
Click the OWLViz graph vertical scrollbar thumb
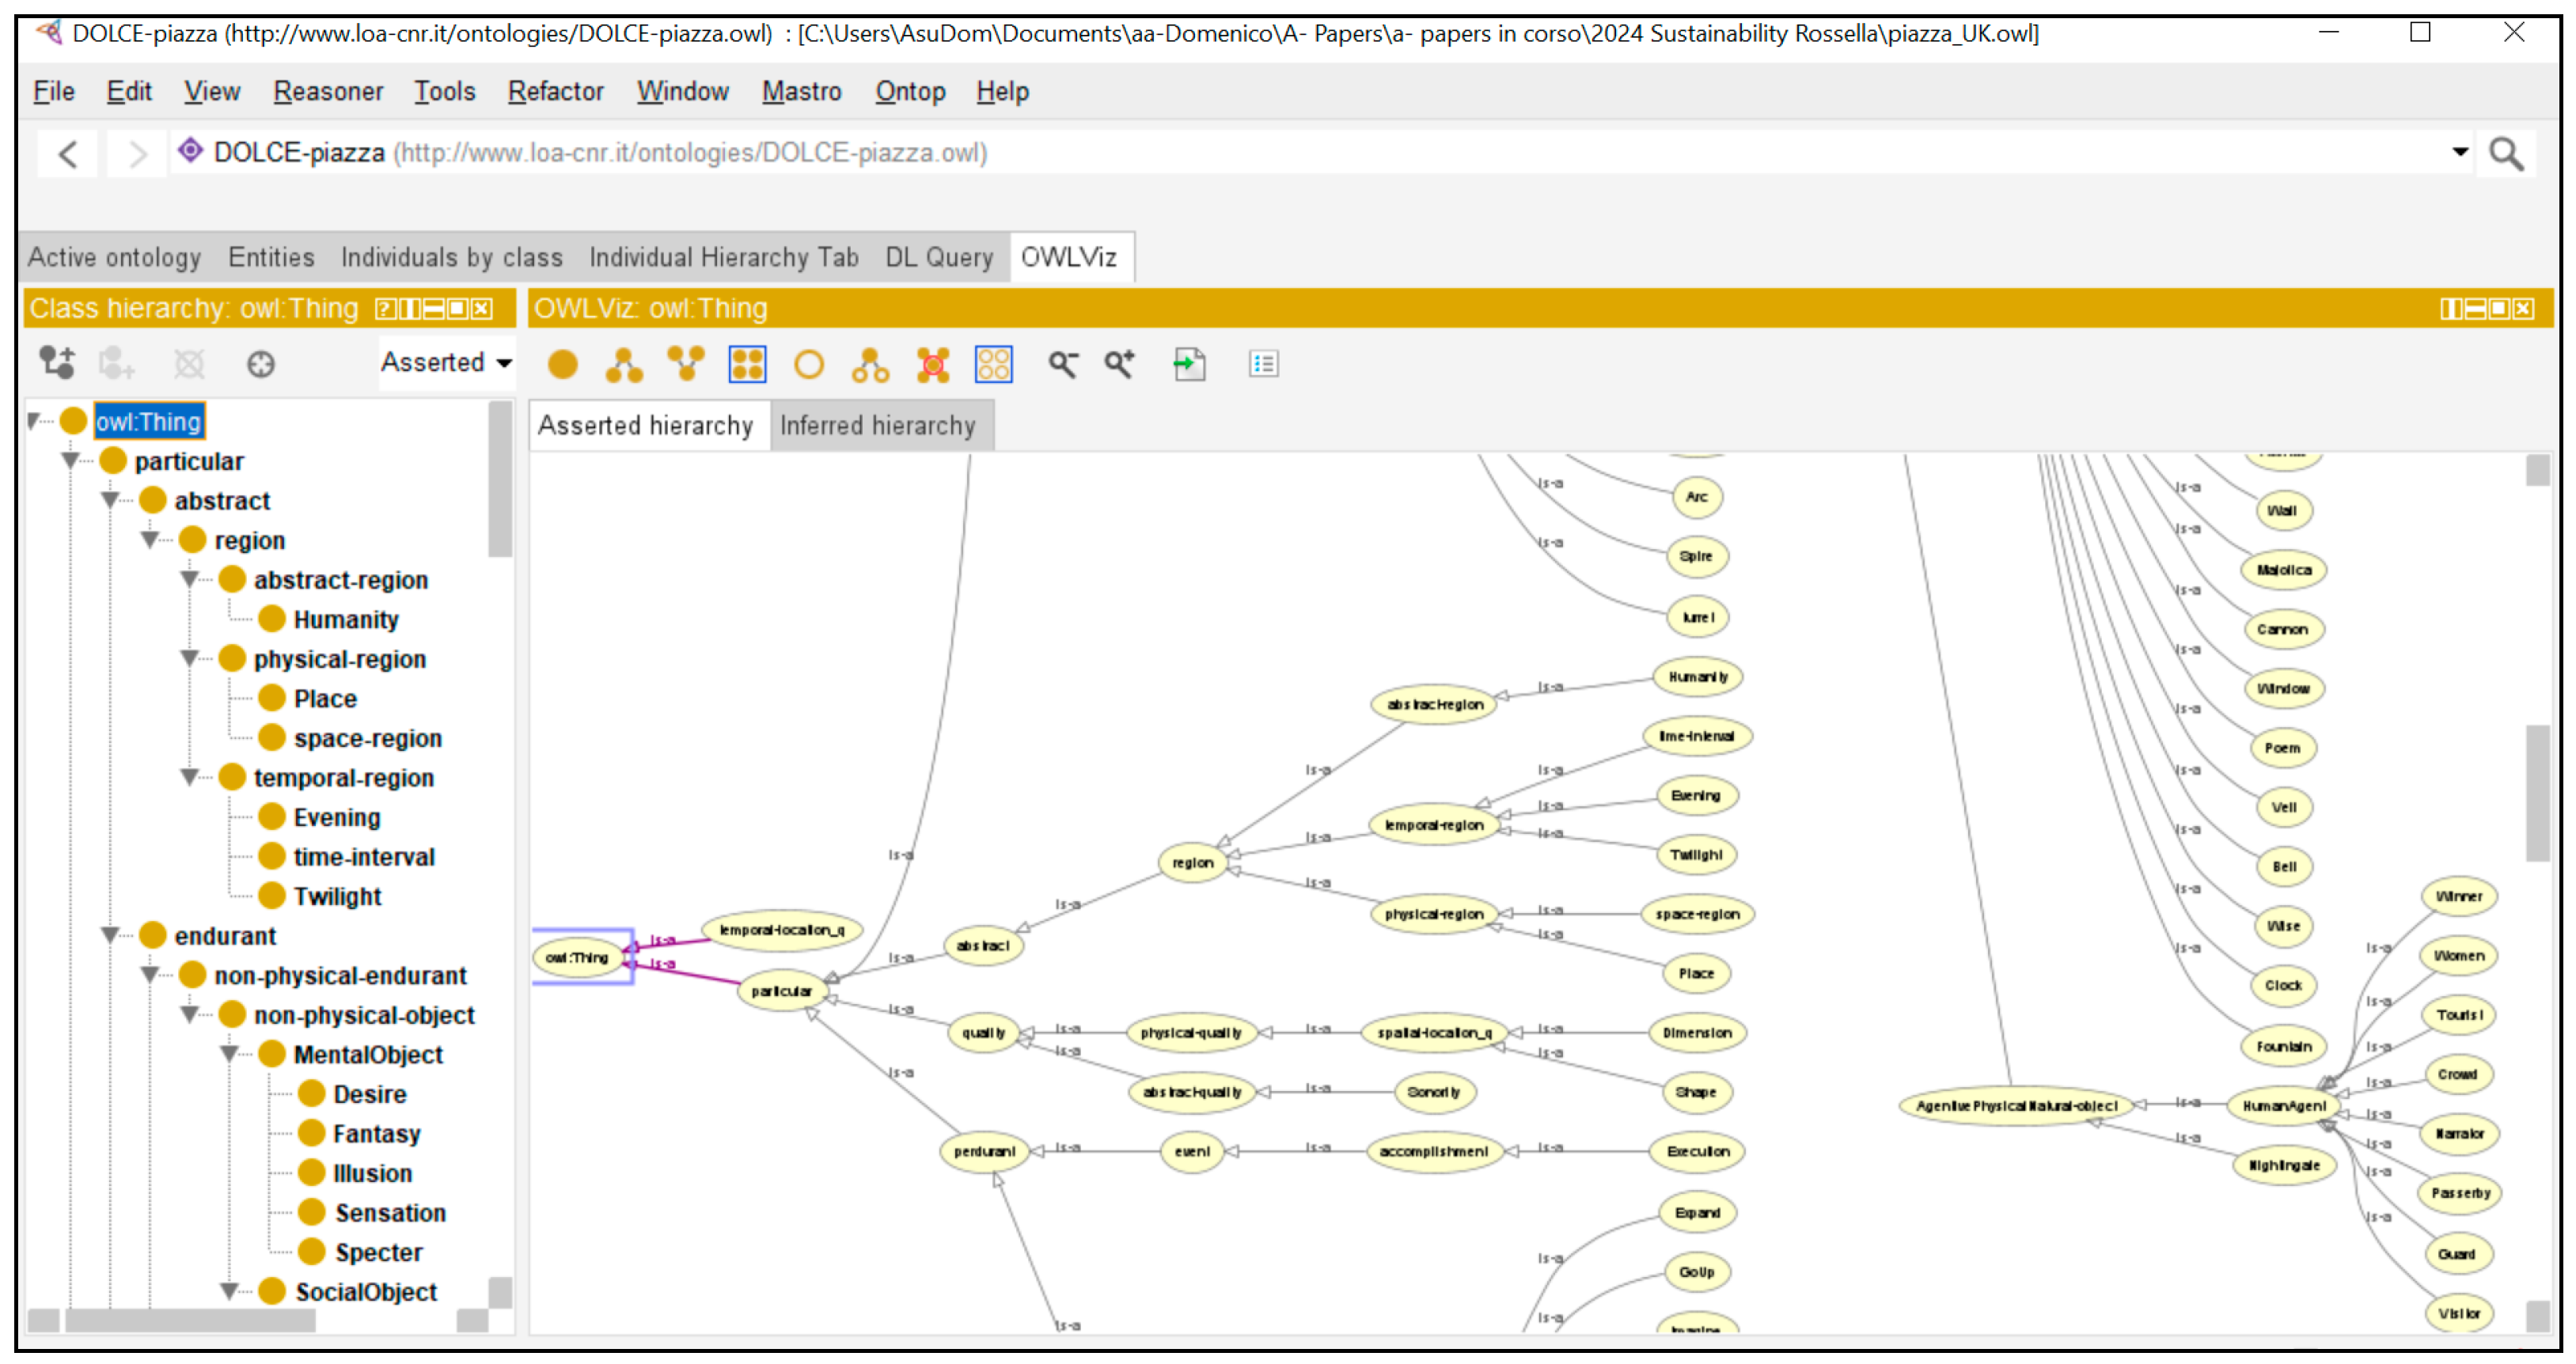(2538, 793)
